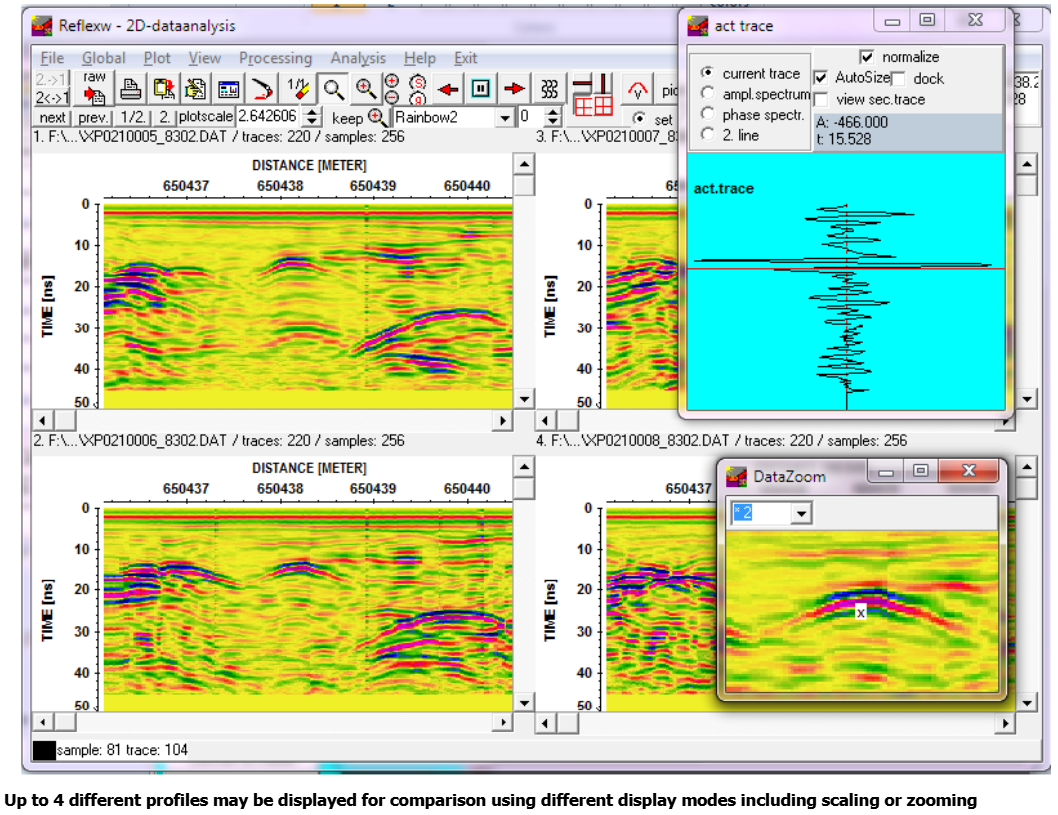Screen dimensions: 1058x815
Task: Click the zoom-in magnifier with plus sign
Action: 366,90
